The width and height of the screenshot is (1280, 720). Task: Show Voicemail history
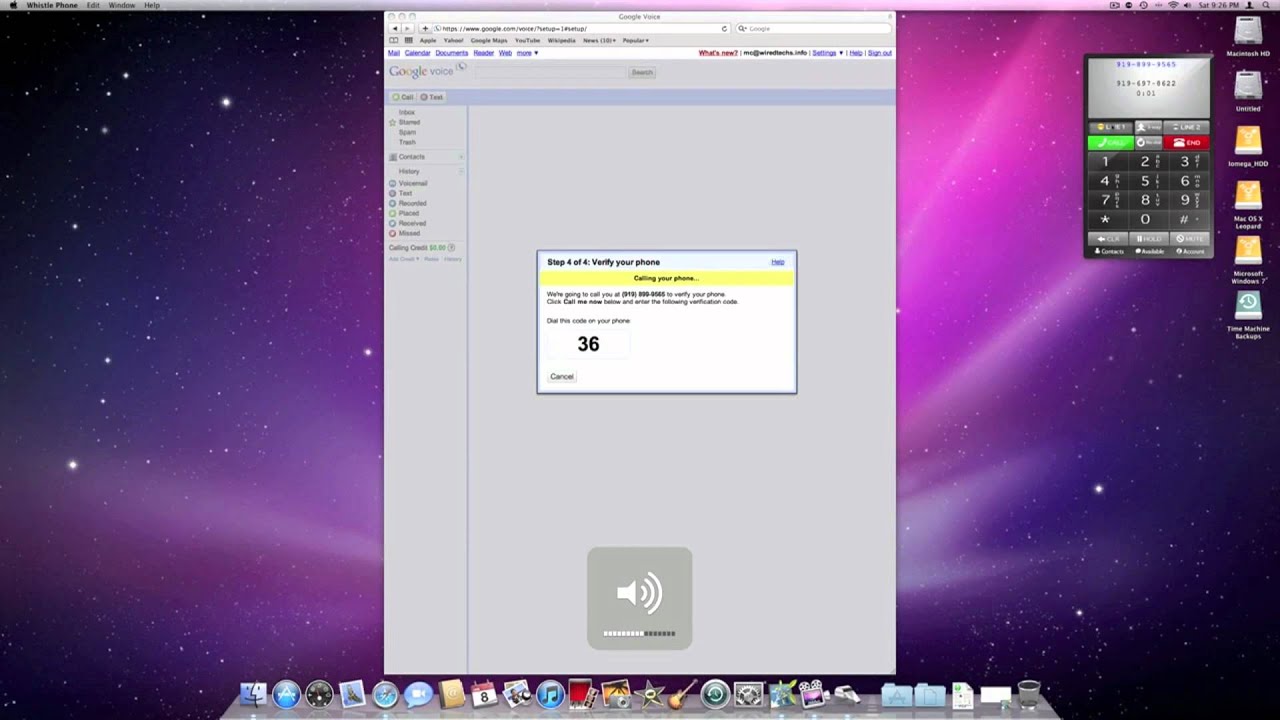click(x=413, y=183)
